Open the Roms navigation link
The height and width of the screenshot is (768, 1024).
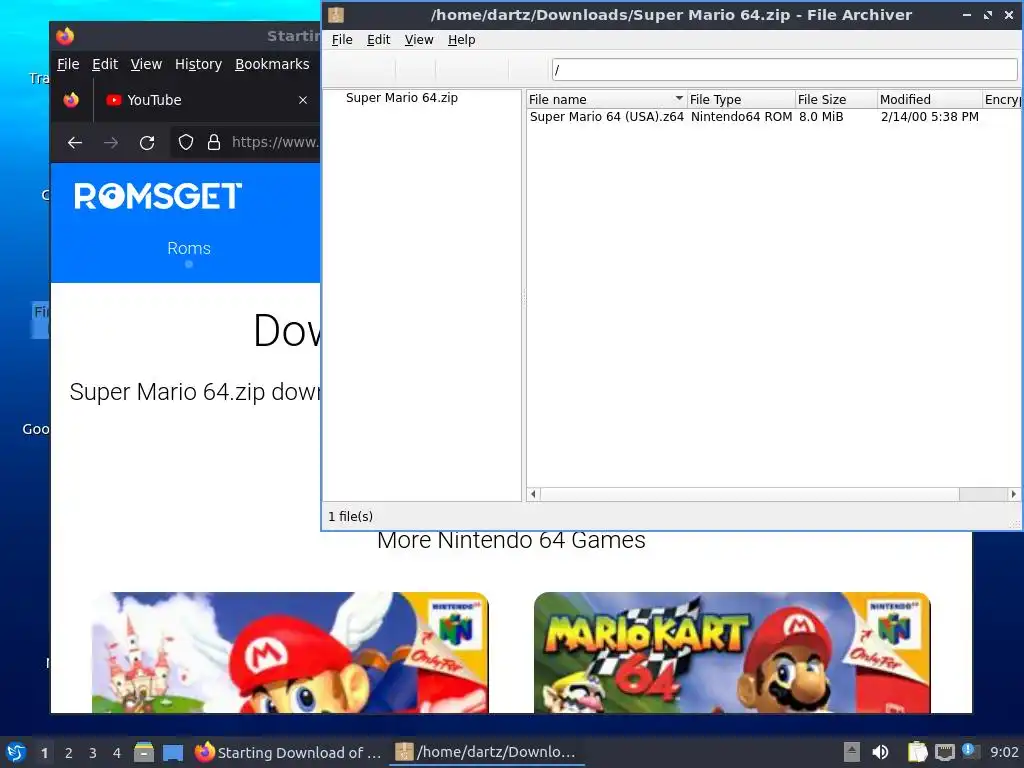coord(189,248)
